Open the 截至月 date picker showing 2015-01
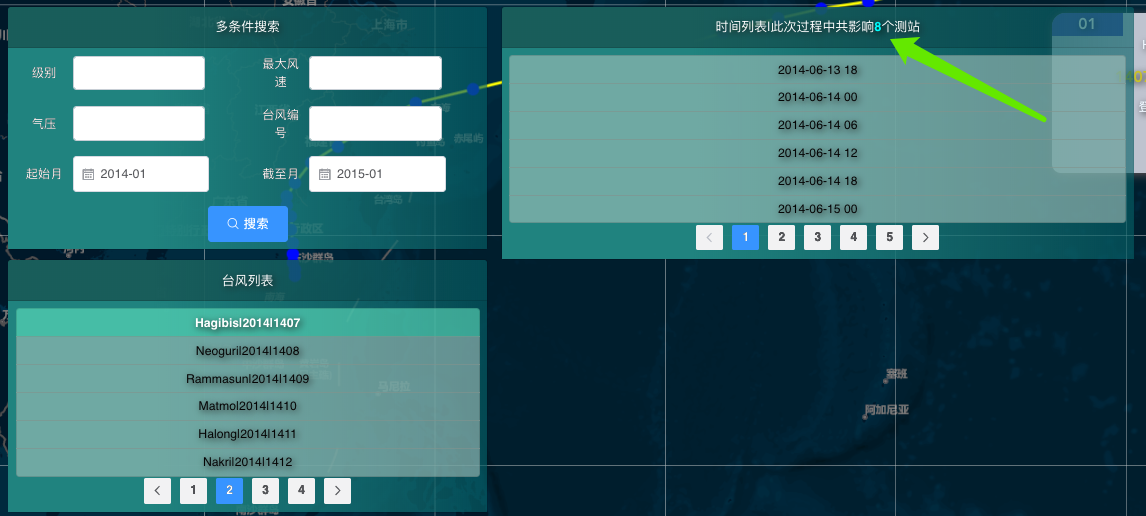The width and height of the screenshot is (1146, 516). (377, 174)
